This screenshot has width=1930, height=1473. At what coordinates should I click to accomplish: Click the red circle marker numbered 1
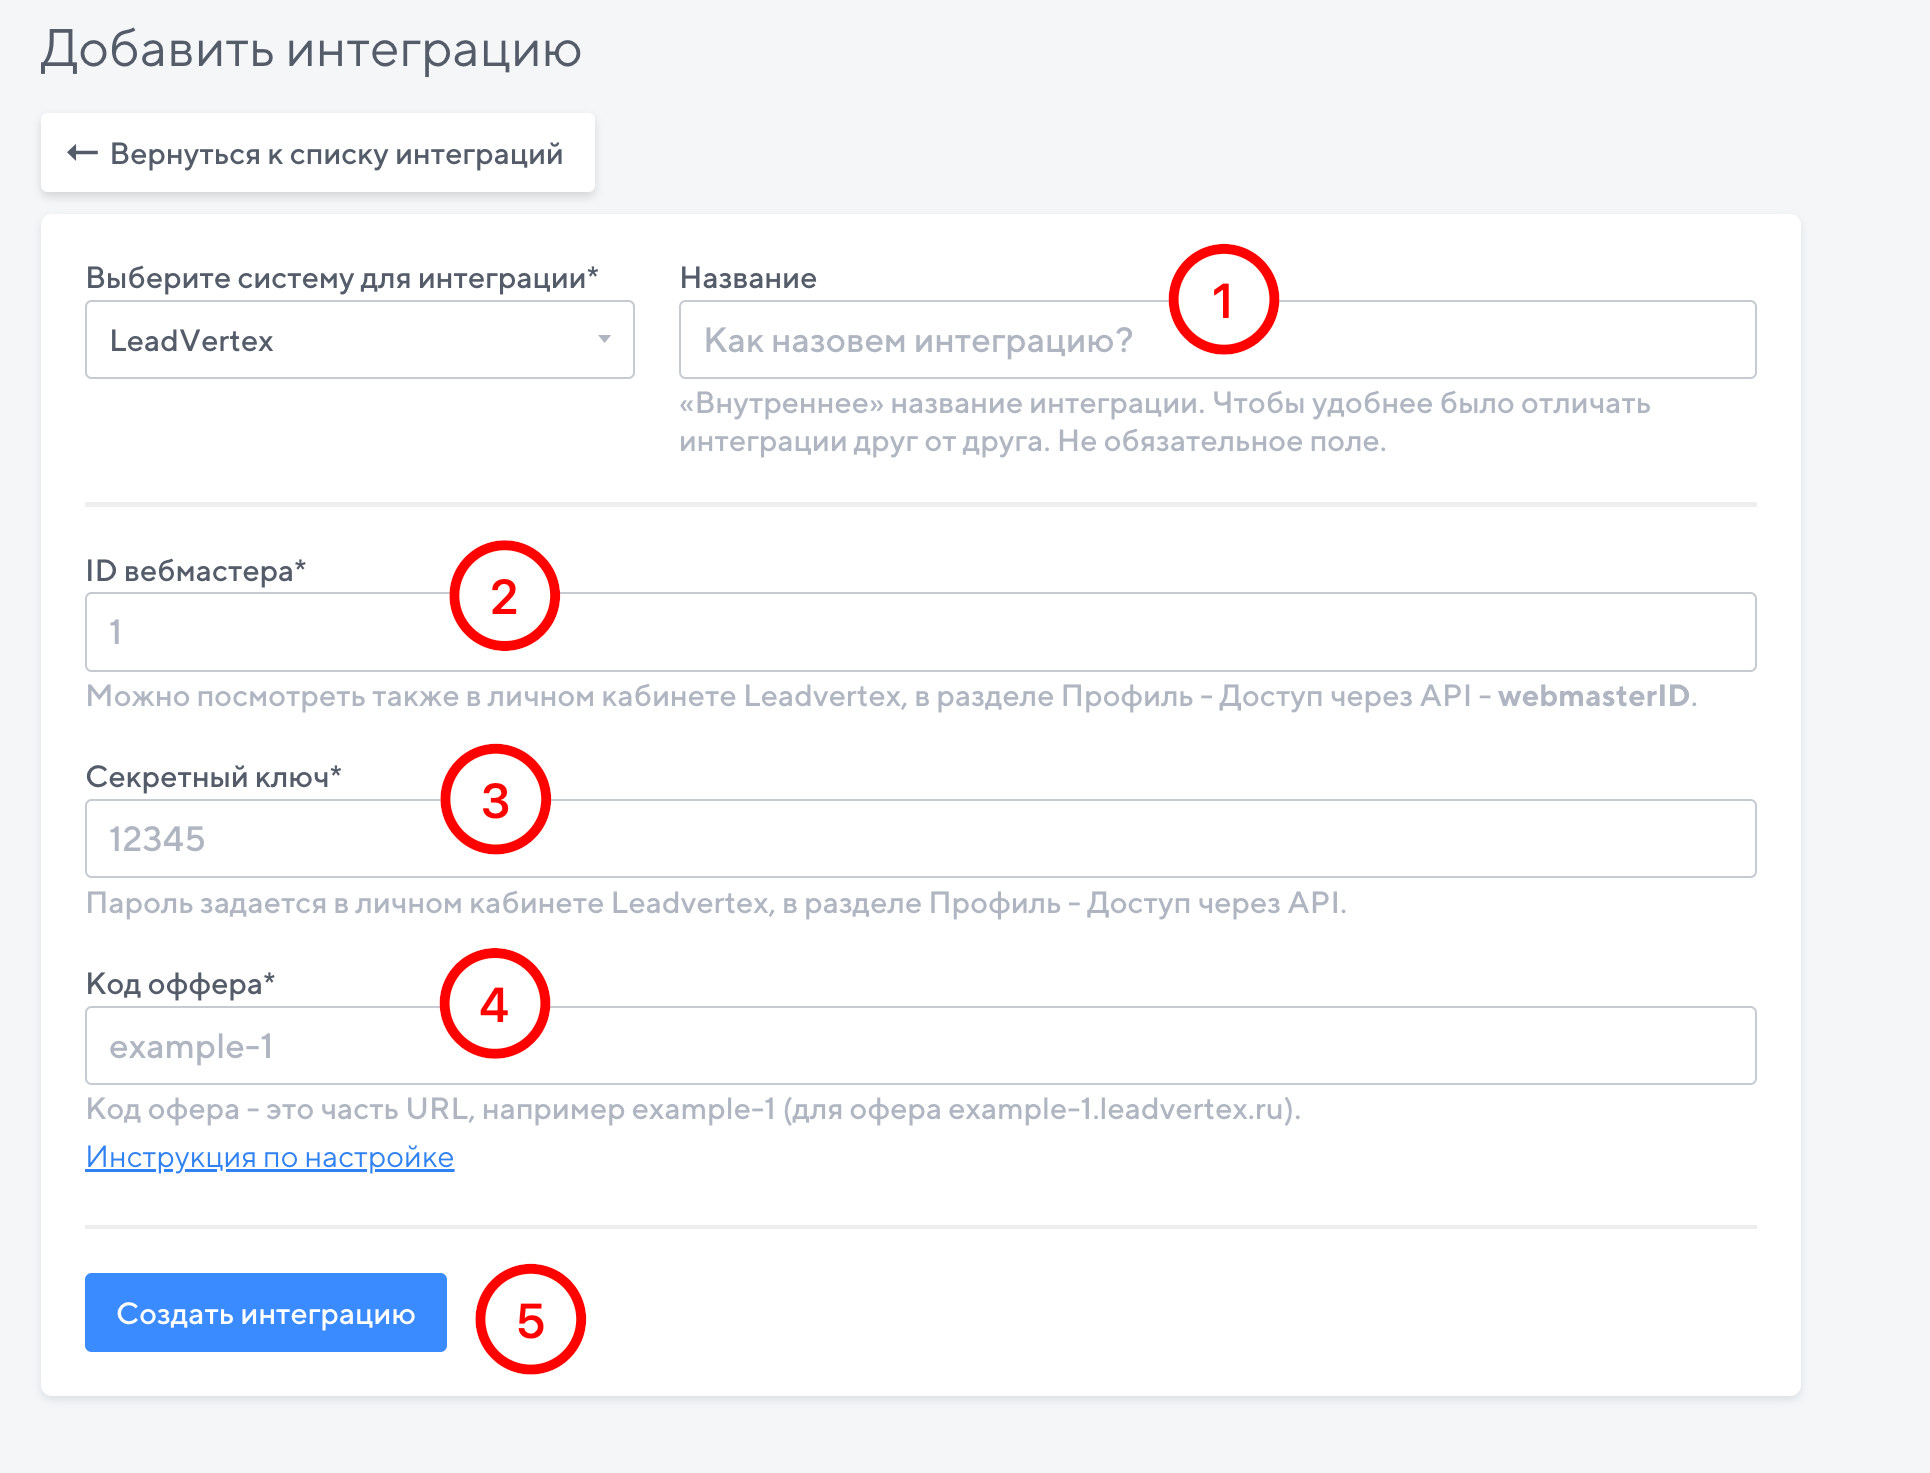(1223, 300)
